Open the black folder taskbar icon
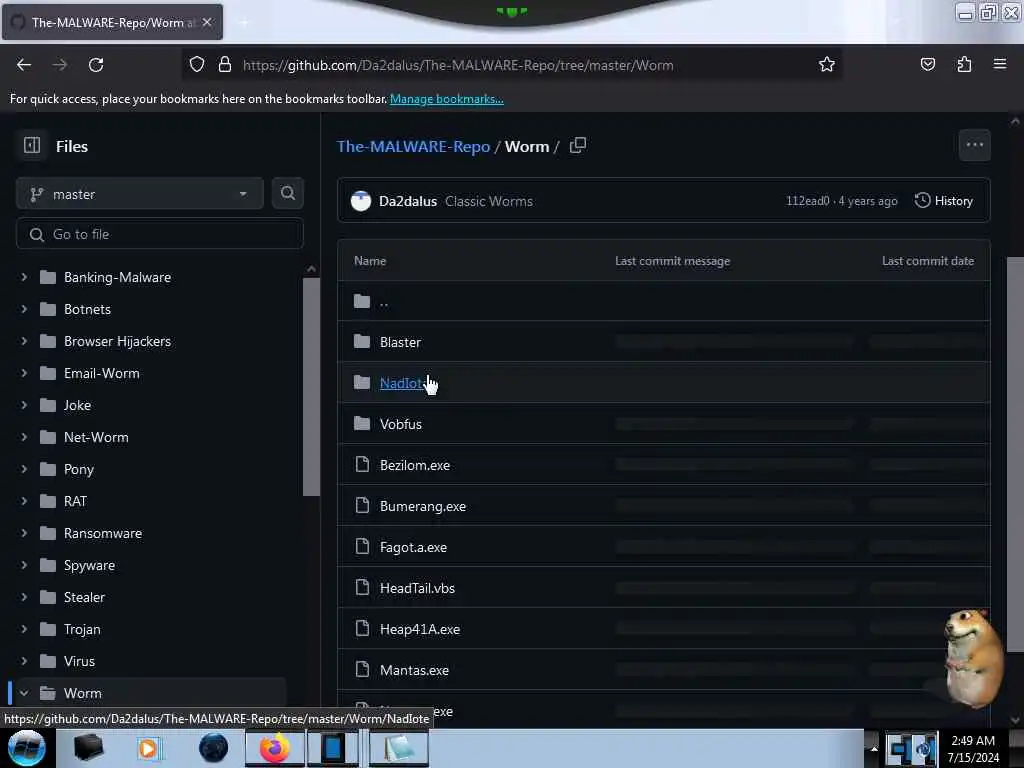The height and width of the screenshot is (768, 1024). pyautogui.click(x=88, y=748)
